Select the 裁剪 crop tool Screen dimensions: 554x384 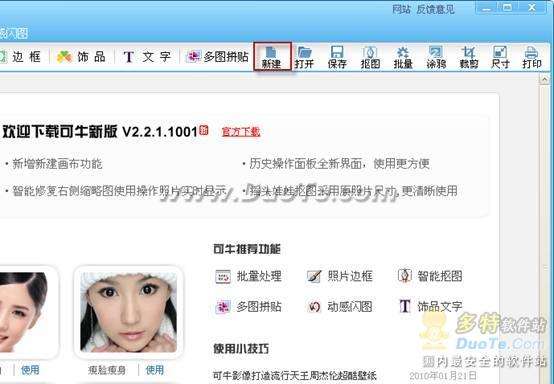(x=469, y=57)
